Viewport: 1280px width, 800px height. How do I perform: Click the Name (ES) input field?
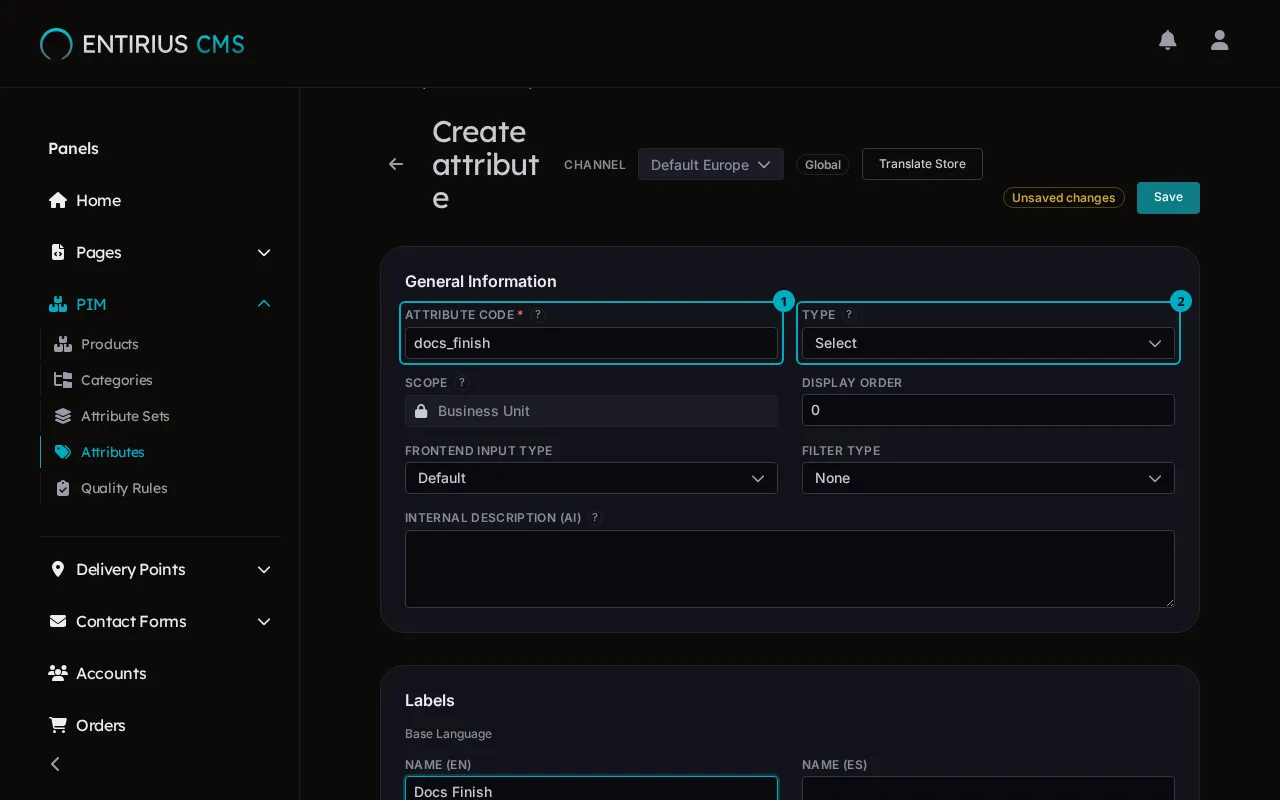[x=988, y=789]
